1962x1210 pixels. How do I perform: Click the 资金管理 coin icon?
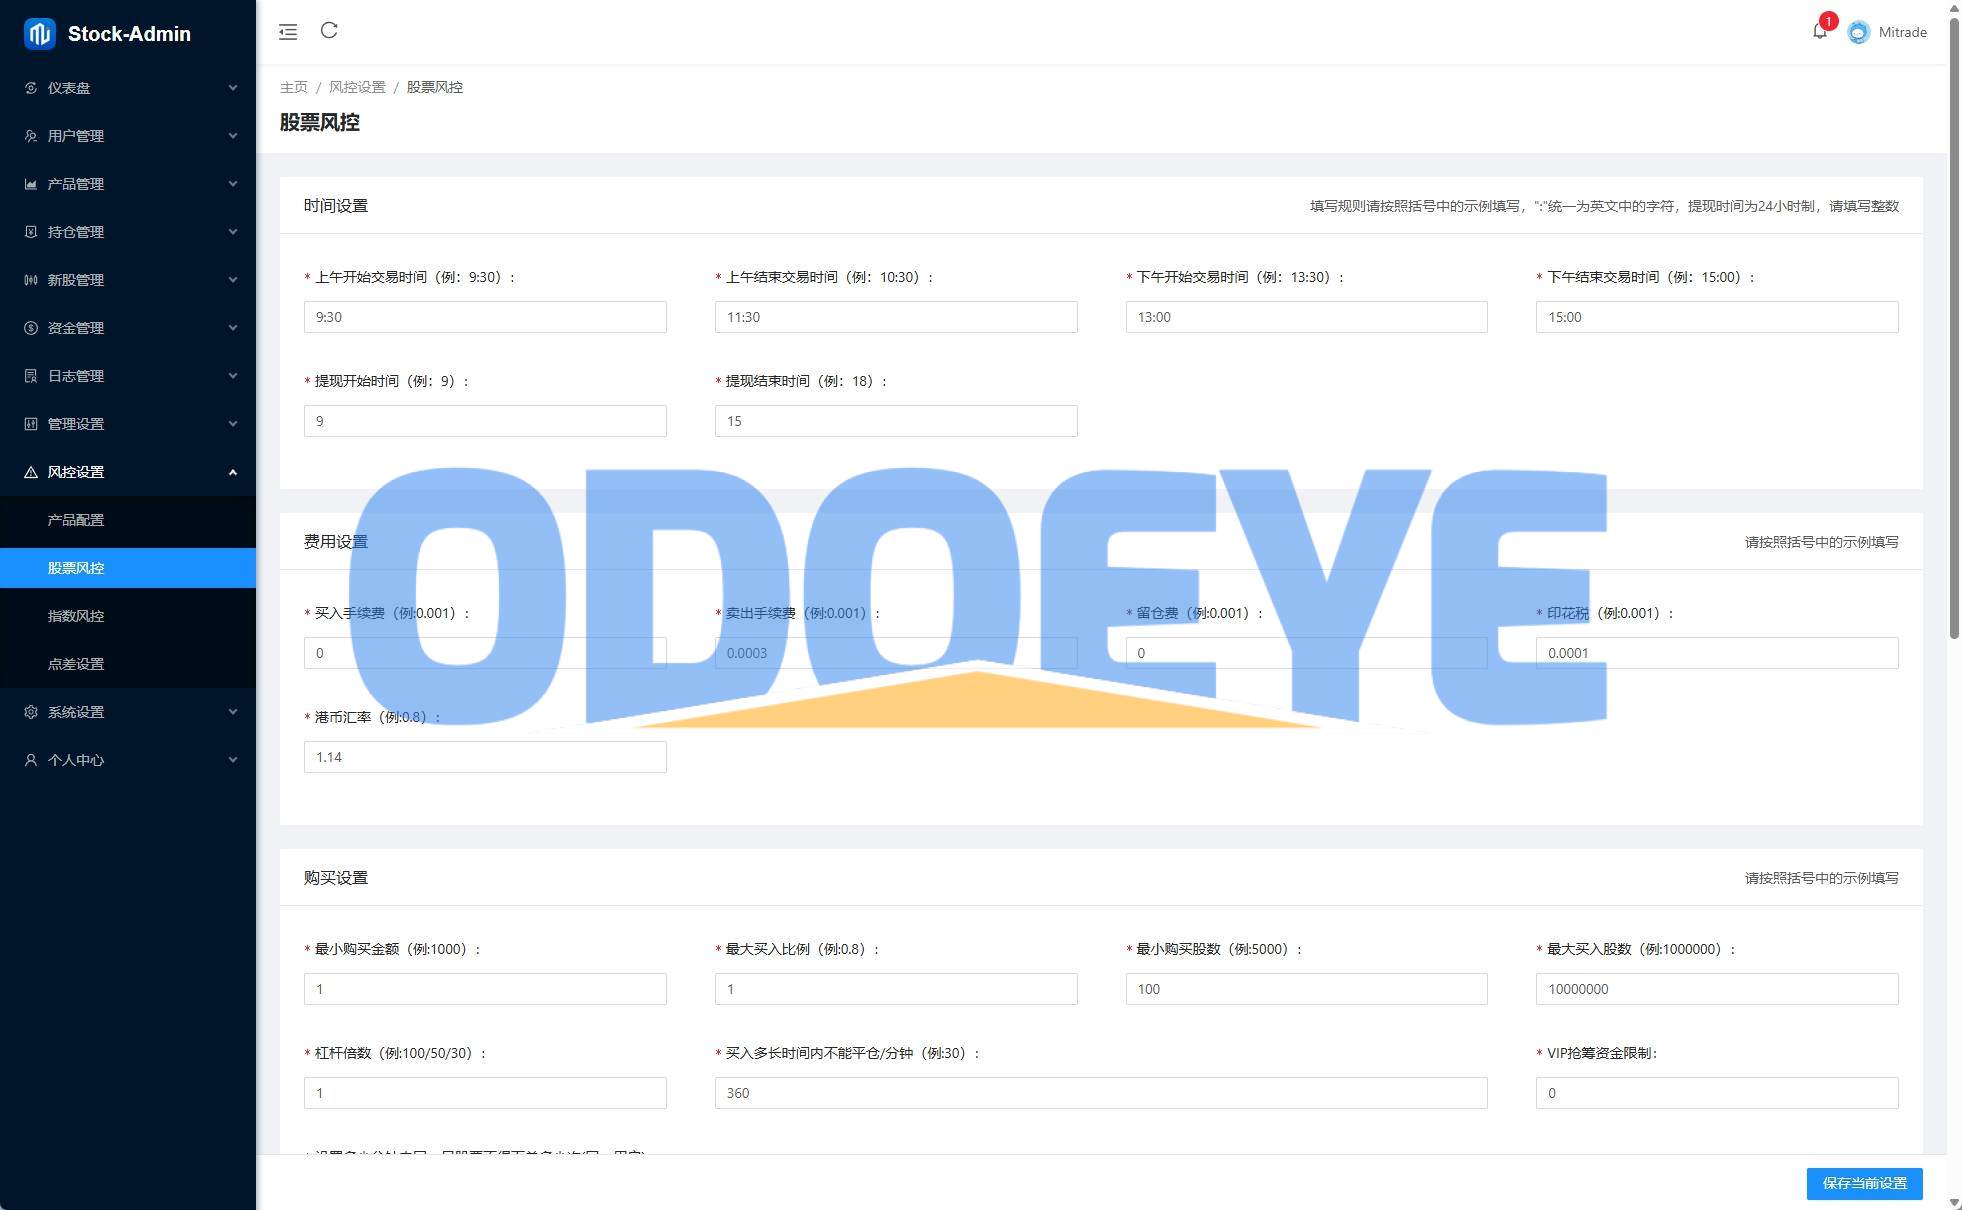[31, 328]
